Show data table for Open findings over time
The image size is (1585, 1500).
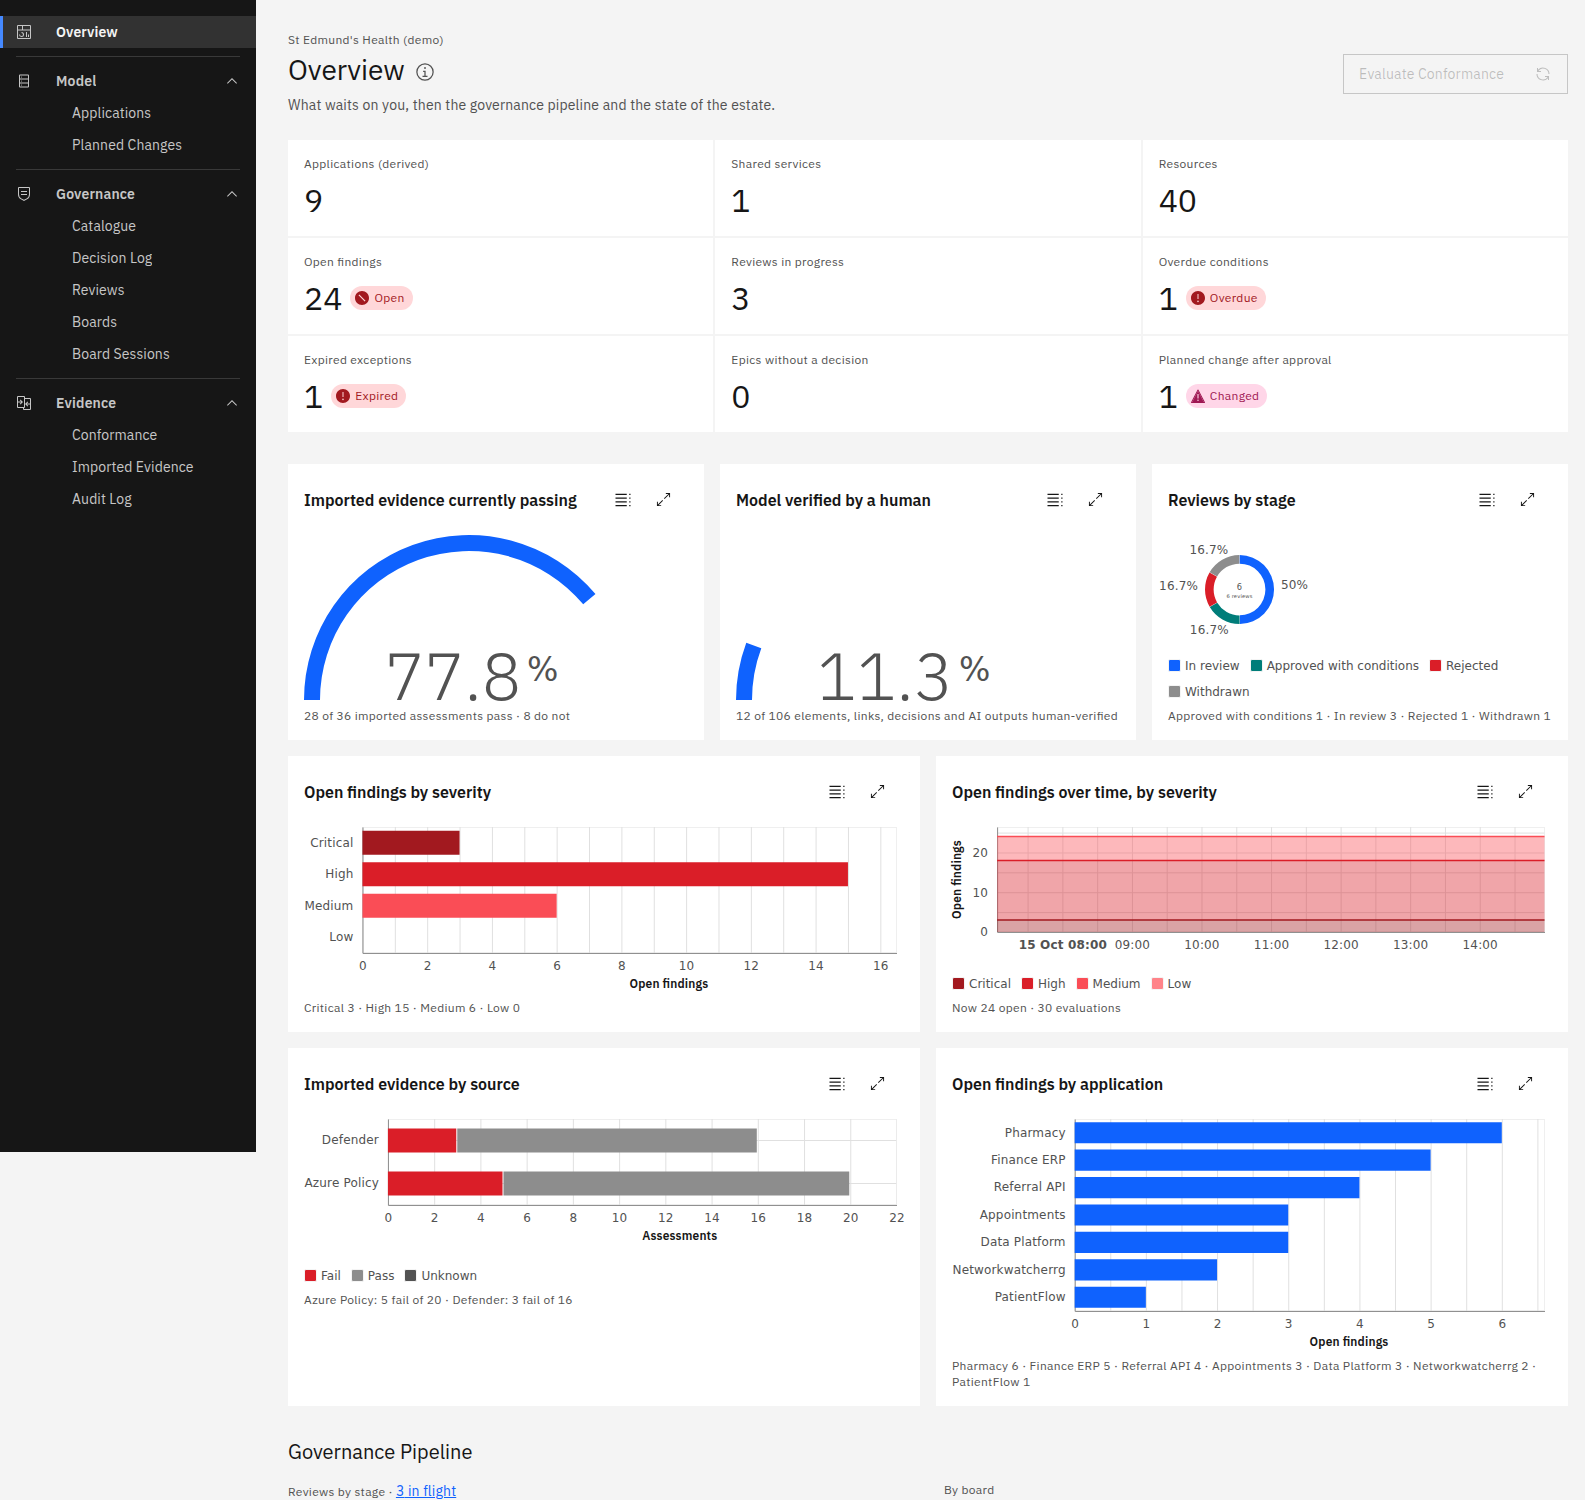pos(1485,792)
